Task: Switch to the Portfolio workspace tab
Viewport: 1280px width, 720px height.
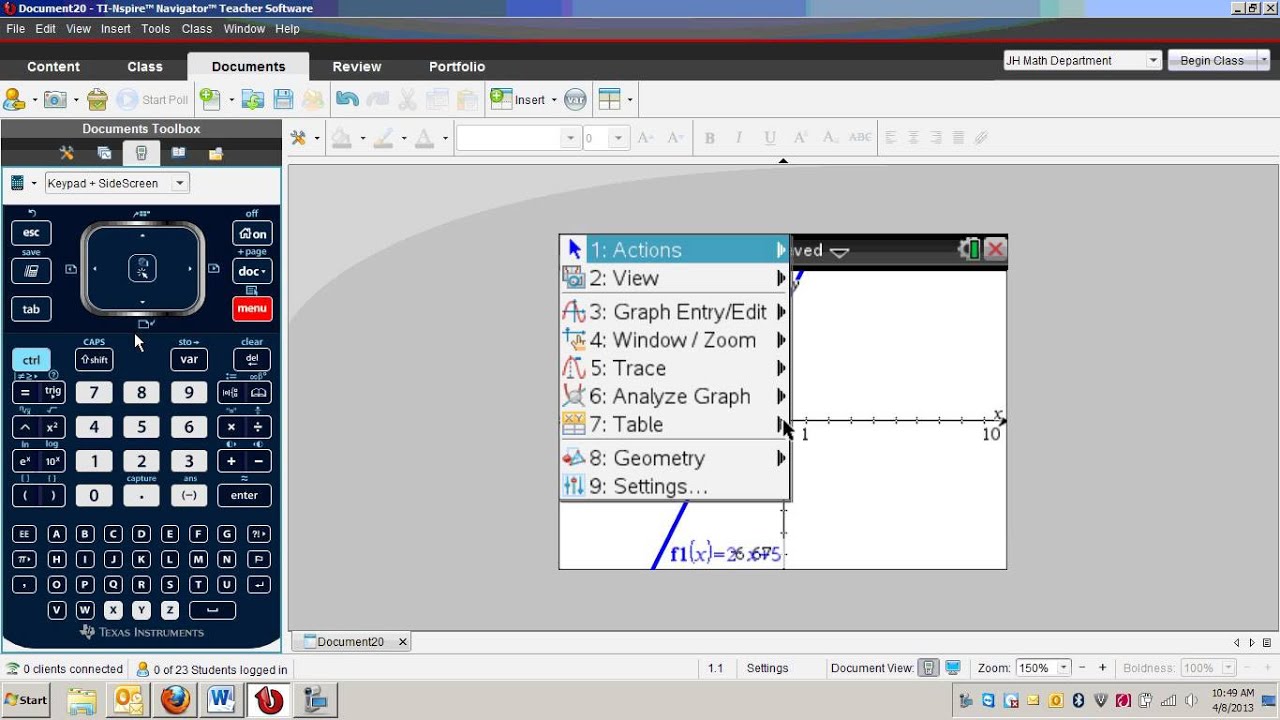Action: point(457,66)
